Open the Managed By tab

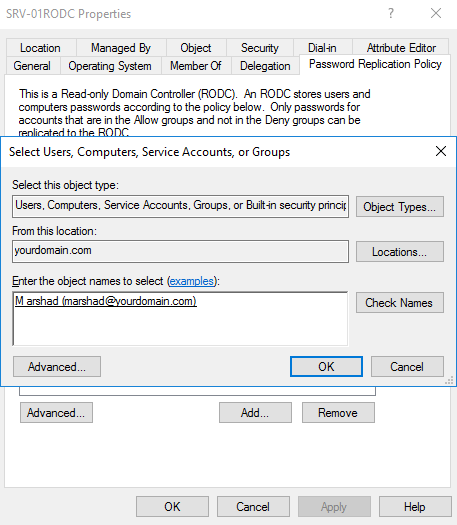121,48
